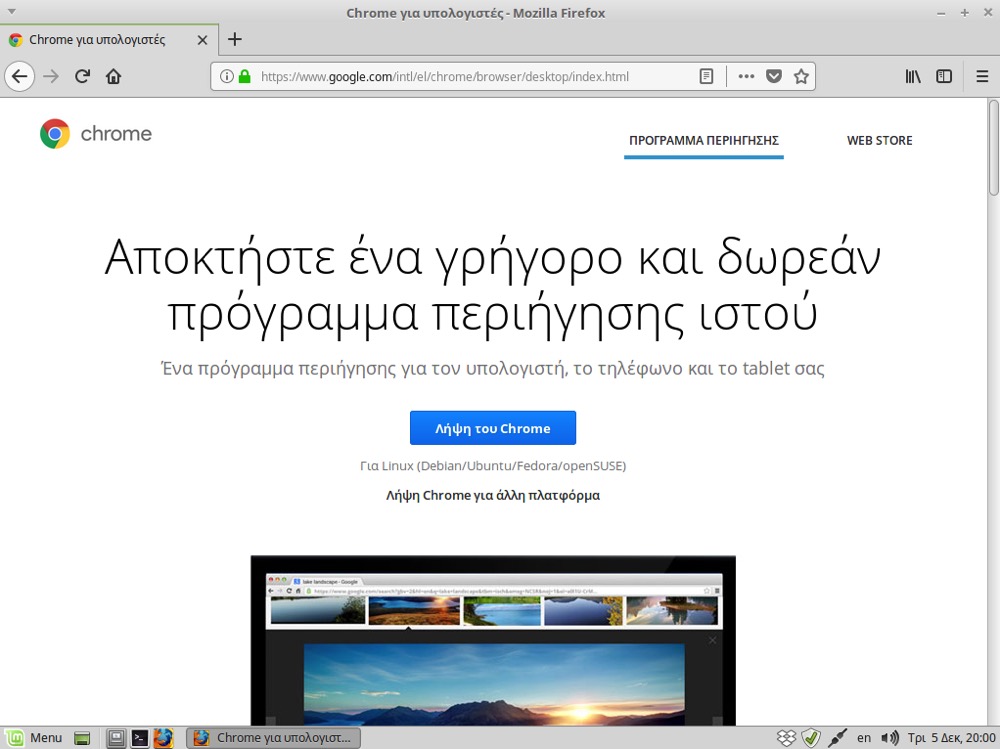Open the clock showing Τρι 5 Δεκ, 20:00
Viewport: 1000px width, 749px height.
(952, 738)
